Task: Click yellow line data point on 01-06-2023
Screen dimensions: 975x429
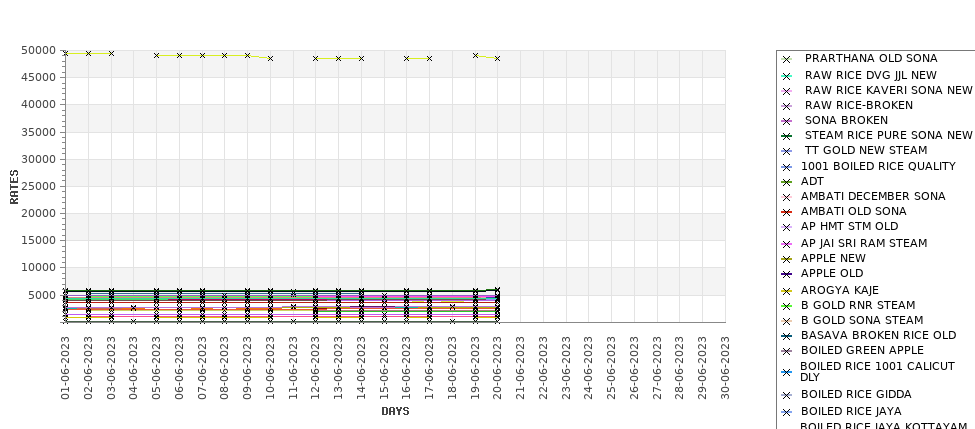Action: [66, 53]
